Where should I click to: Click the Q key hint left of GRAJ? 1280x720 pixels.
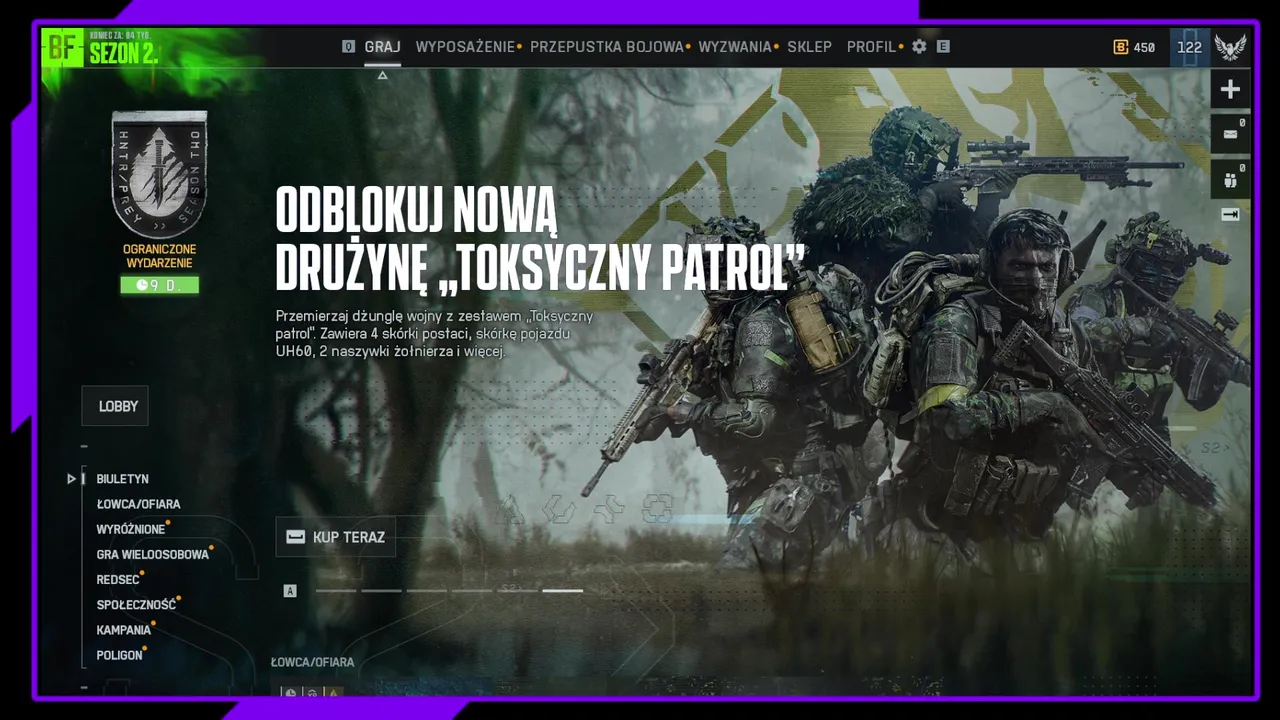(348, 47)
